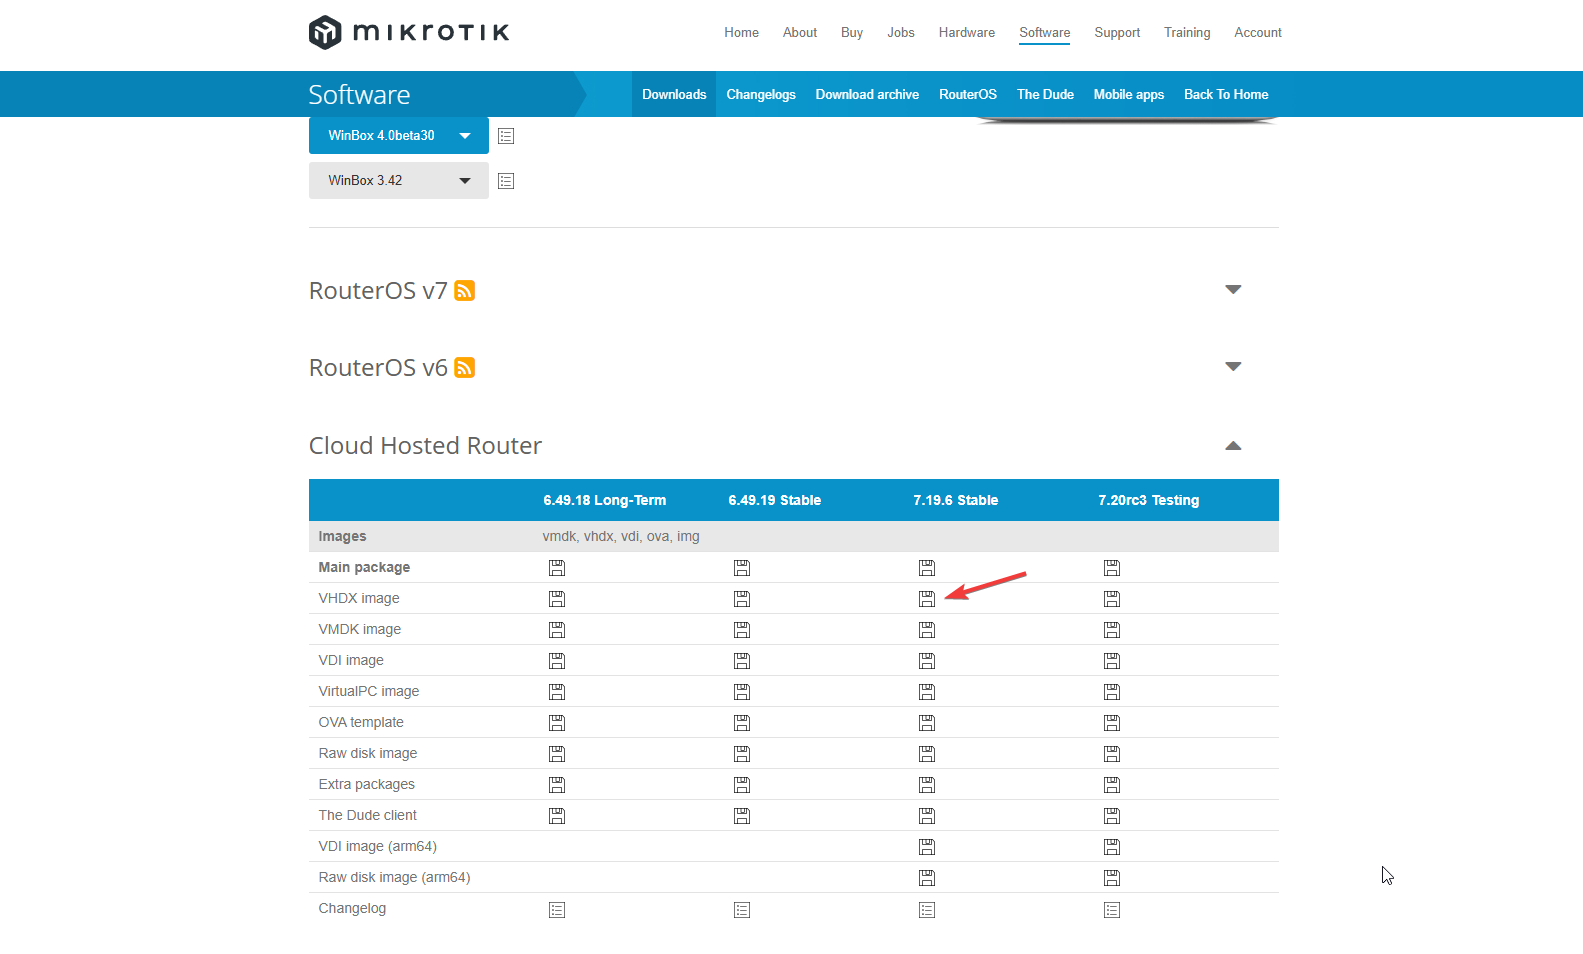Download OVA template for 7.20rc3 Testing
This screenshot has width=1583, height=954.
tap(1112, 723)
